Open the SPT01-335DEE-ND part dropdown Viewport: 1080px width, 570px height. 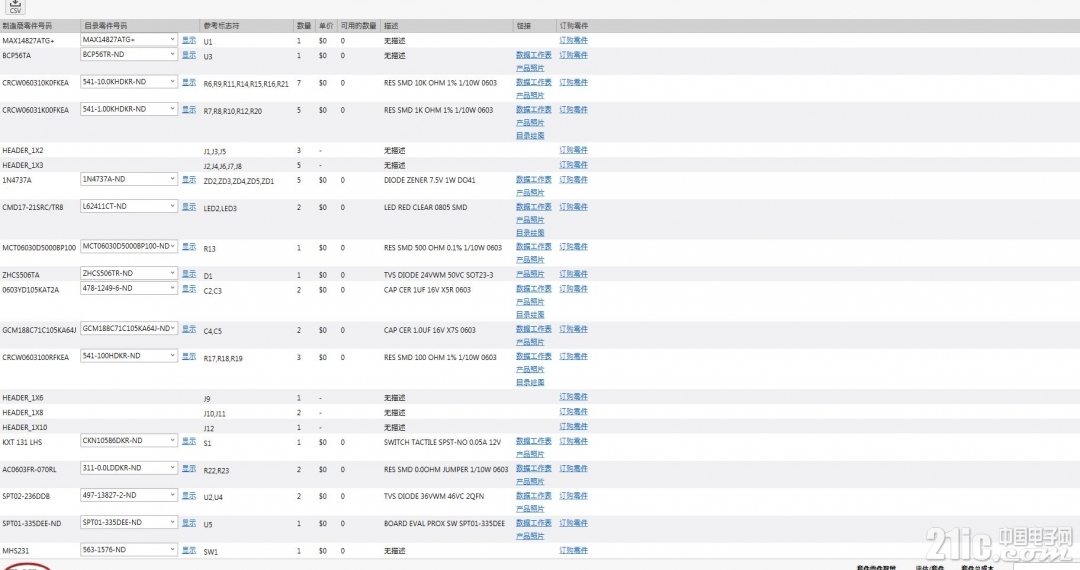click(129, 522)
